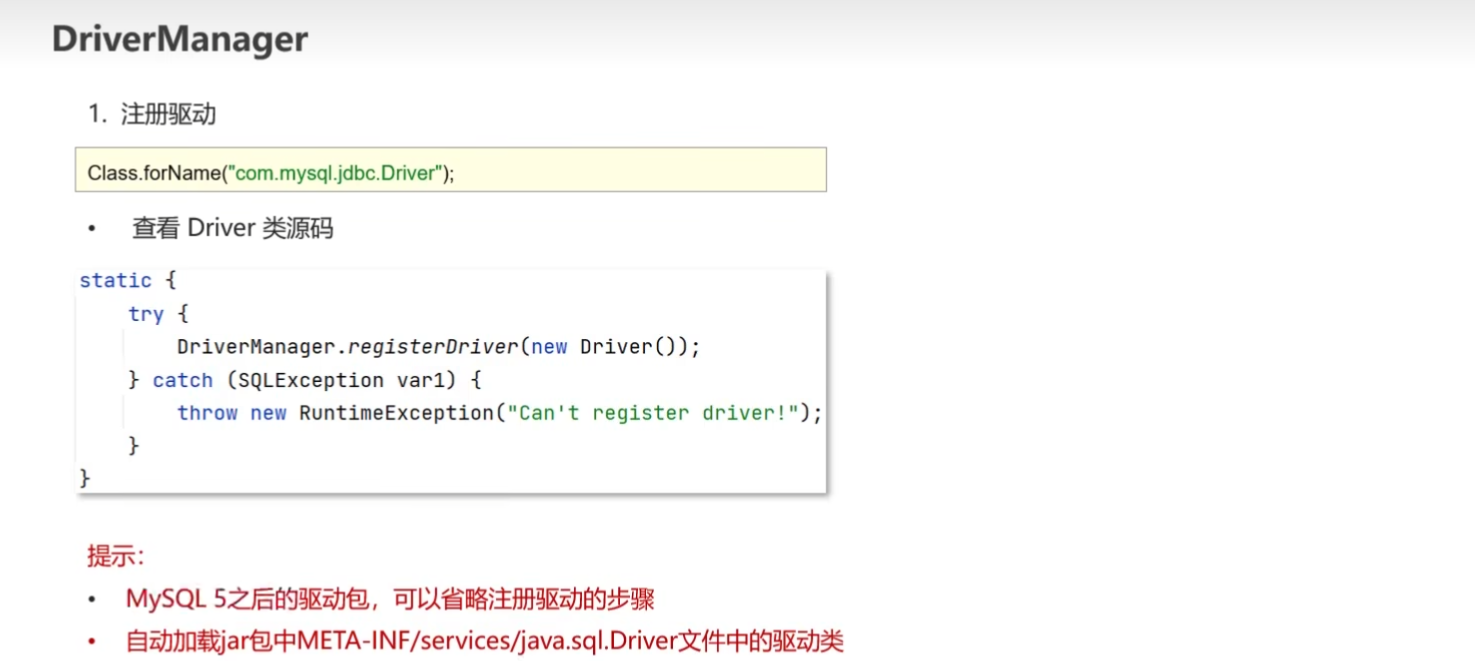Image resolution: width=1475 pixels, height=661 pixels.
Task: Click the catch (SQLException var1) line
Action: pyautogui.click(x=306, y=380)
